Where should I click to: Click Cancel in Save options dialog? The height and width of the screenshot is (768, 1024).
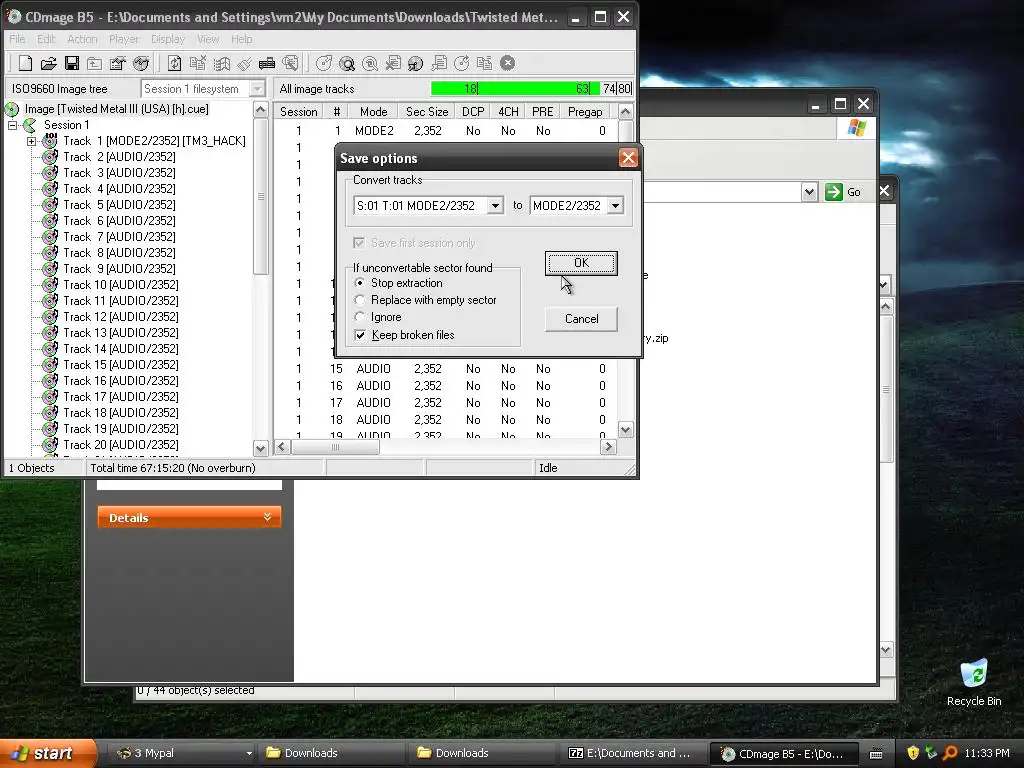coord(581,319)
